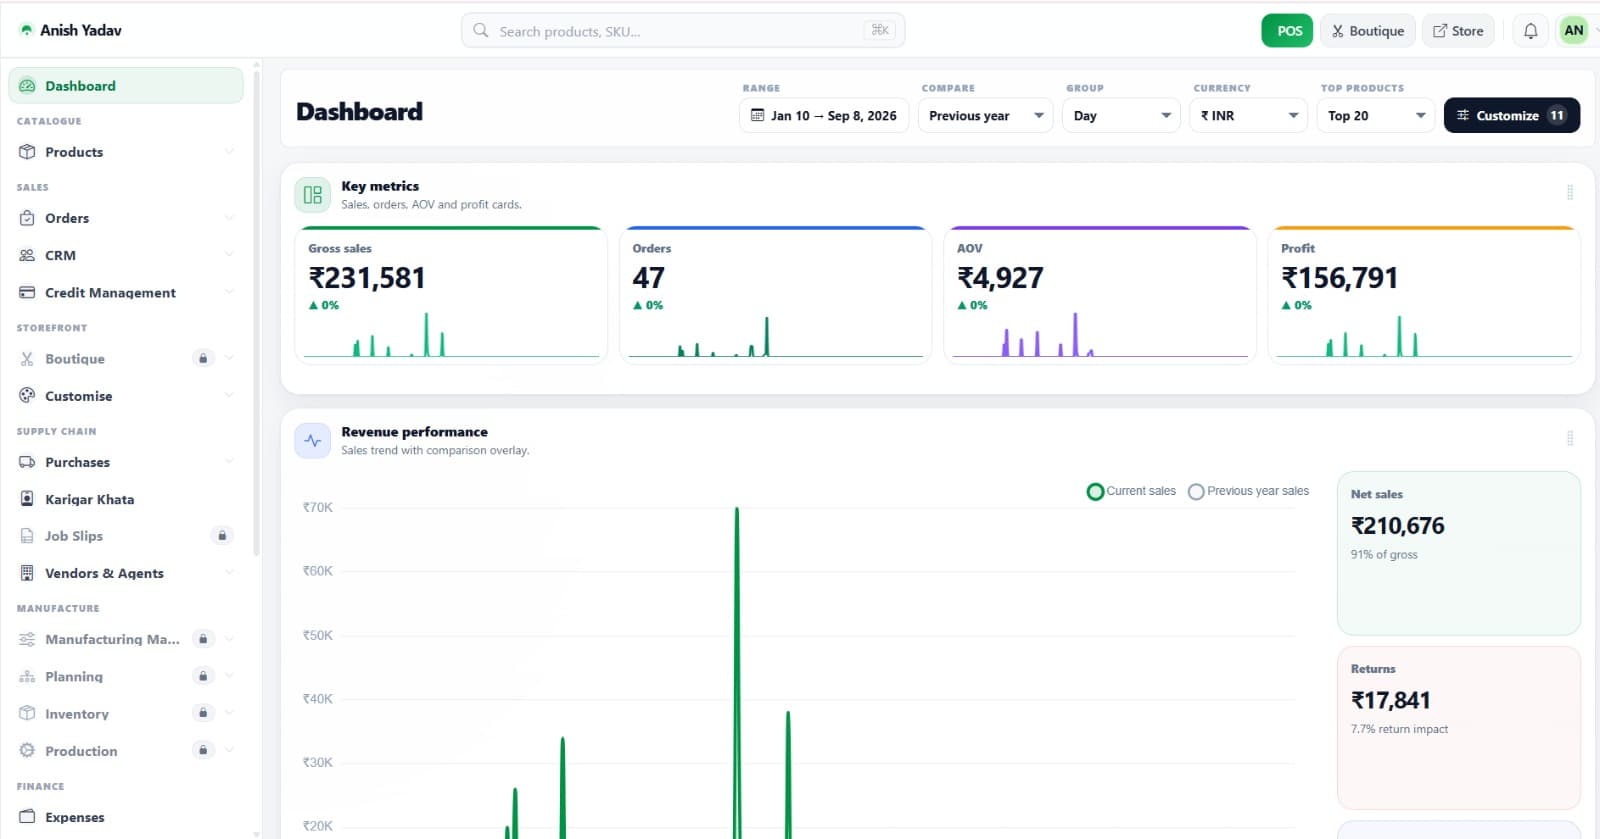Open the Expenses menu item
Screen dimensions: 1600x839
(x=126, y=817)
